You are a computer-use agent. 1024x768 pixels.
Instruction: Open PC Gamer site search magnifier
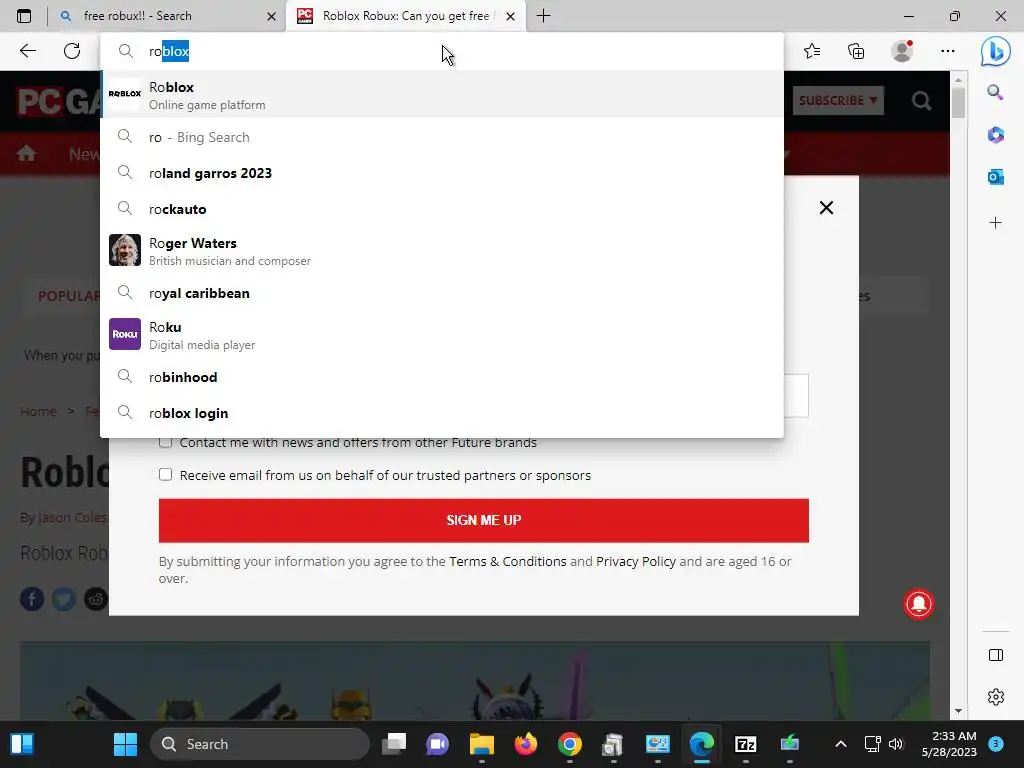pyautogui.click(x=921, y=101)
